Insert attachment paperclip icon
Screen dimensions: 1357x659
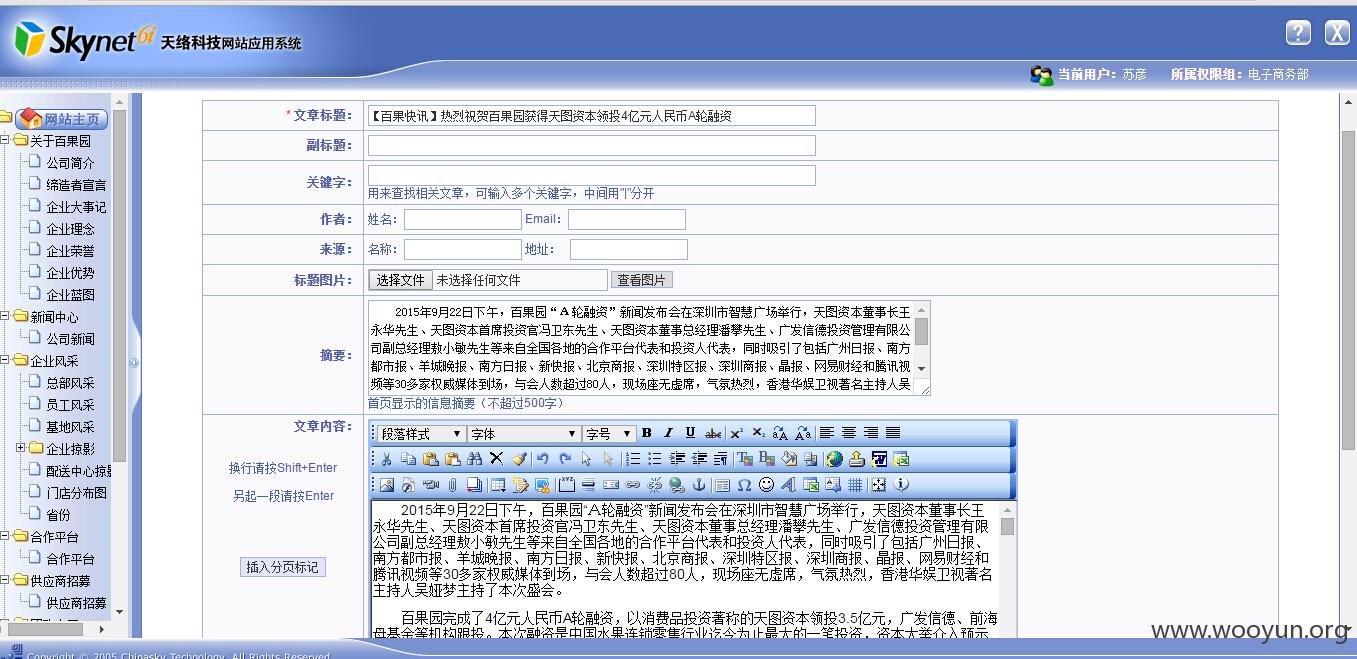pos(452,485)
